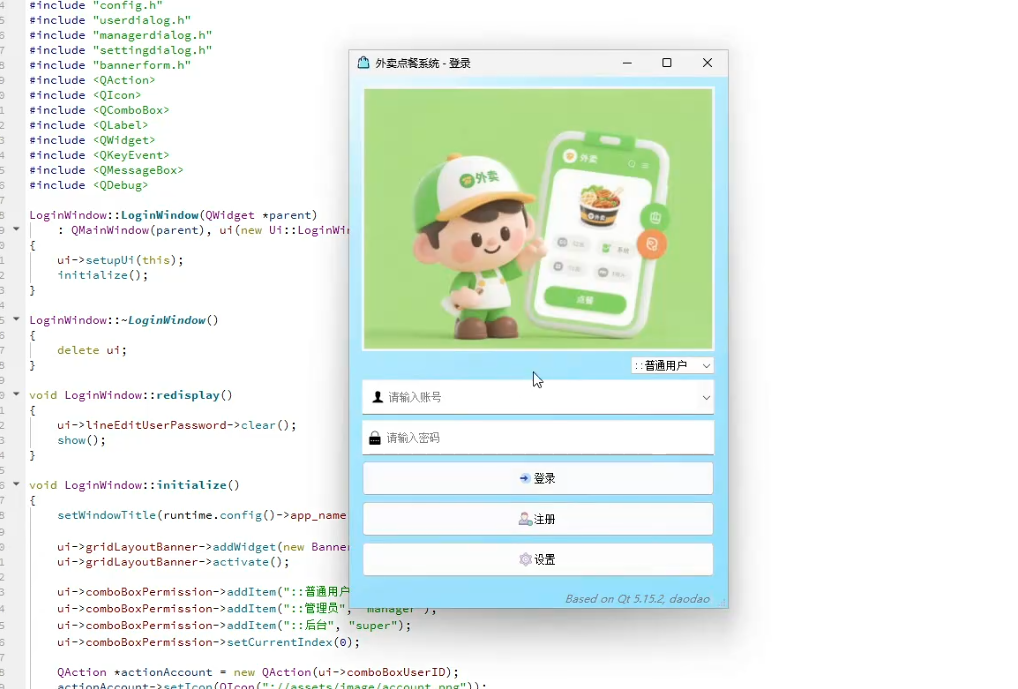Click the gear icon on the 设置 button
Viewport: 1018px width, 689px height.
524,558
